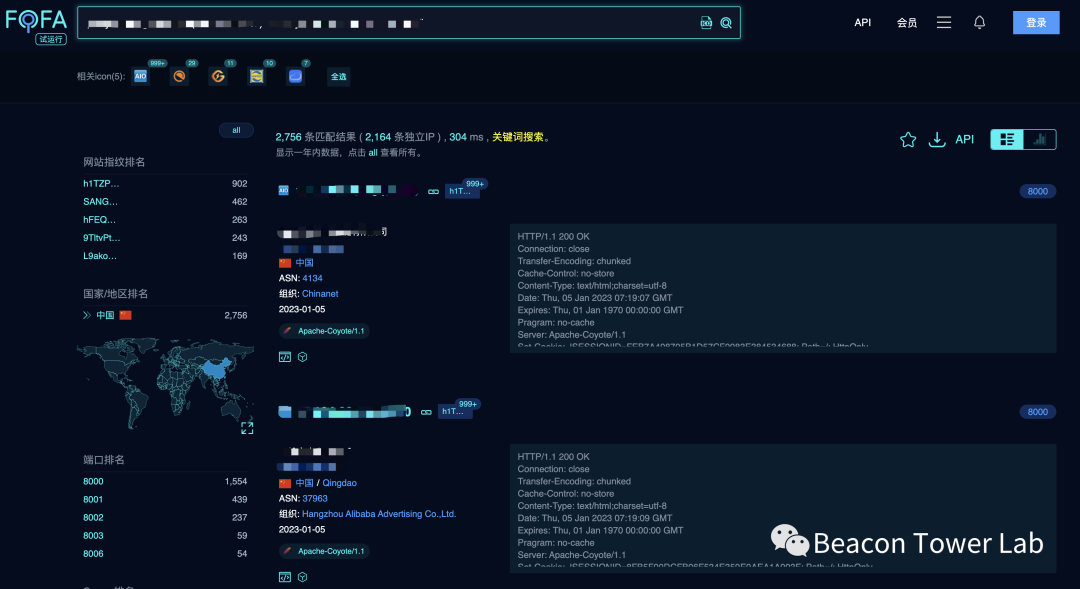Click the 'all' link to view all data
The image size is (1080, 589).
coord(373,153)
